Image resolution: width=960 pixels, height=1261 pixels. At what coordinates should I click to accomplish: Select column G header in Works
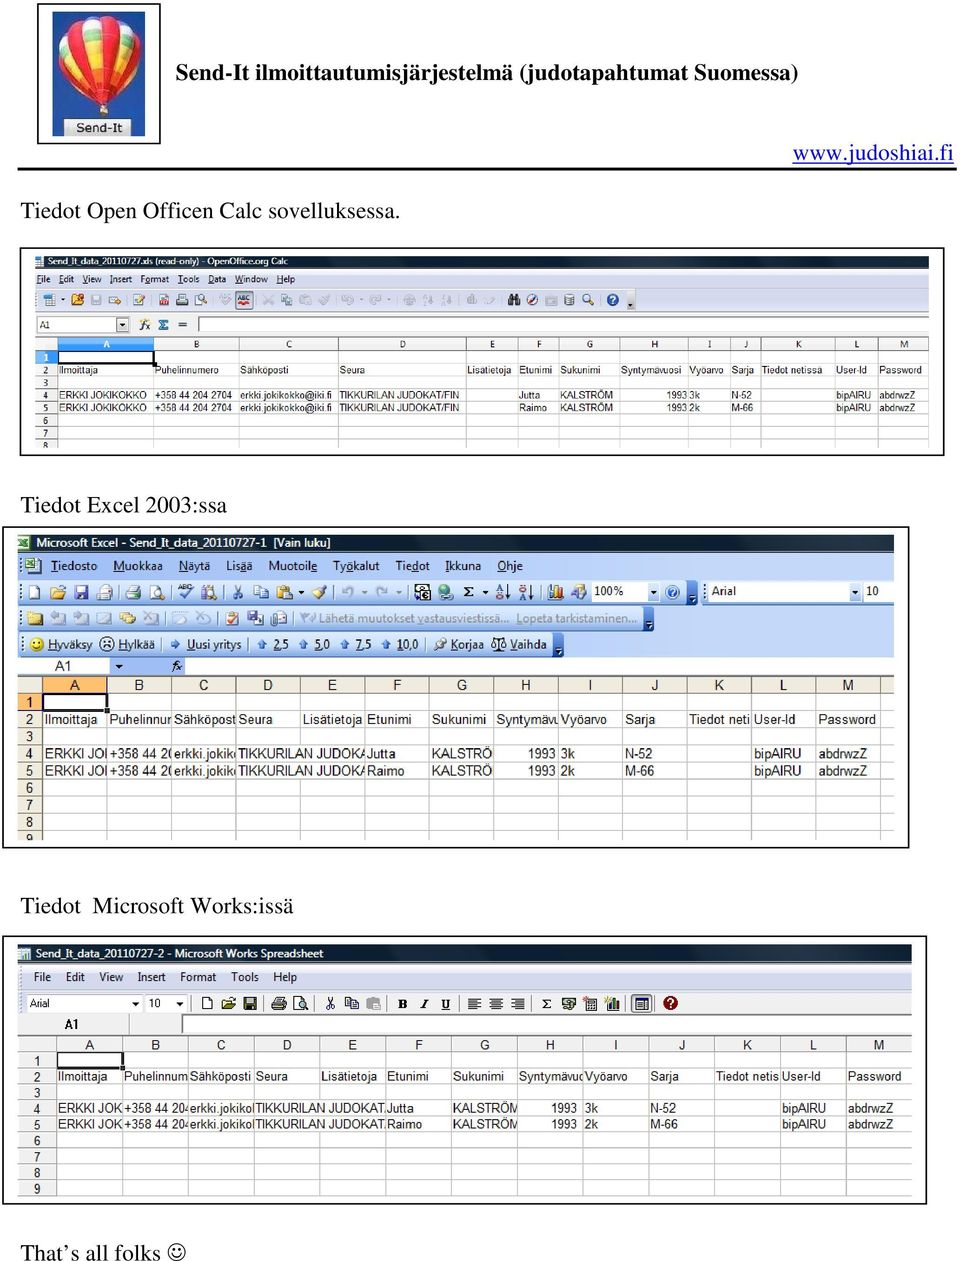pos(485,1045)
